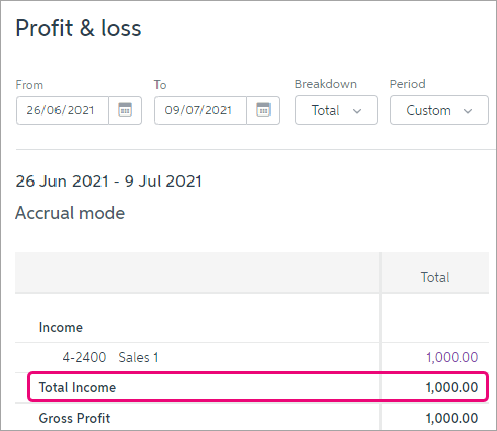
Task: Click the Profit & loss page title
Action: (78, 28)
